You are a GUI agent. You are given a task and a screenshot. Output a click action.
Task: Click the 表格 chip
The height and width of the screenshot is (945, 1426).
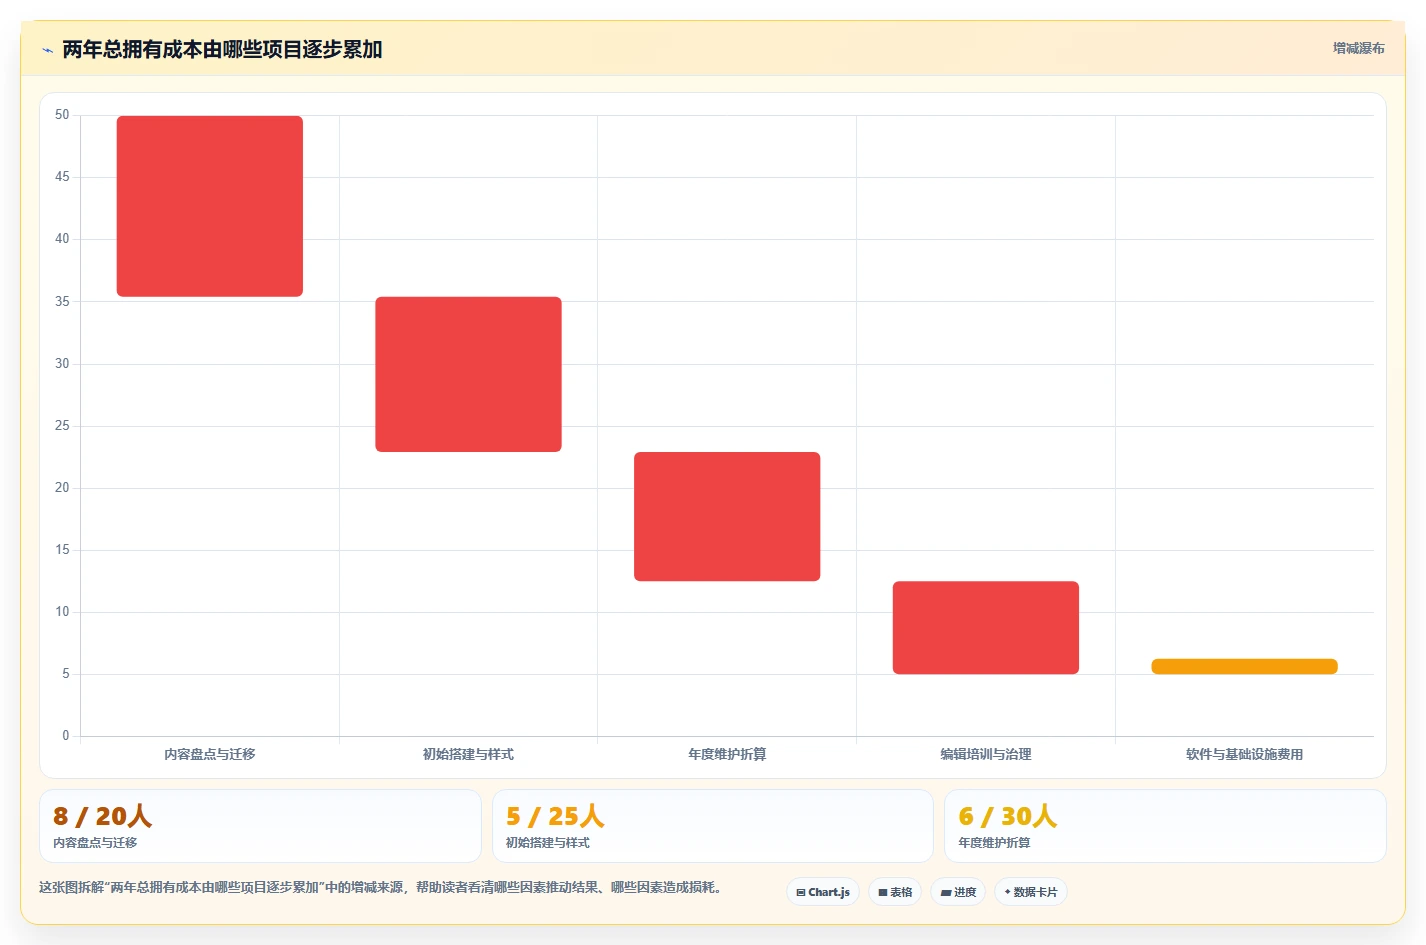point(895,892)
